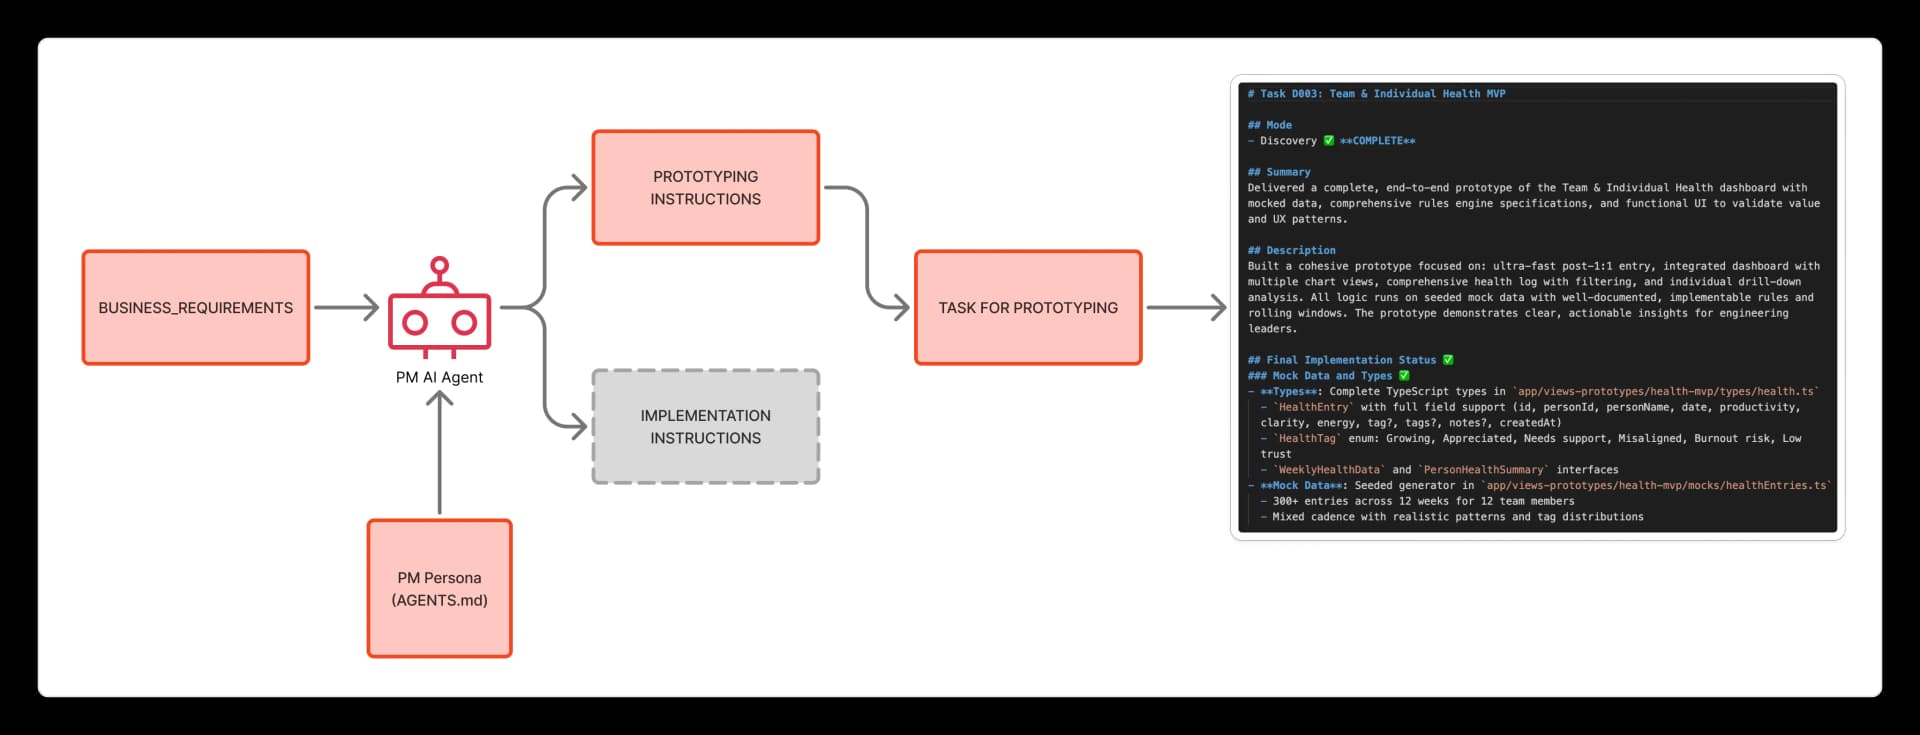Image resolution: width=1920 pixels, height=735 pixels.
Task: Click the arrowhead pointing into IMPLEMENTATION INSTRUCTIONS
Action: pos(577,427)
